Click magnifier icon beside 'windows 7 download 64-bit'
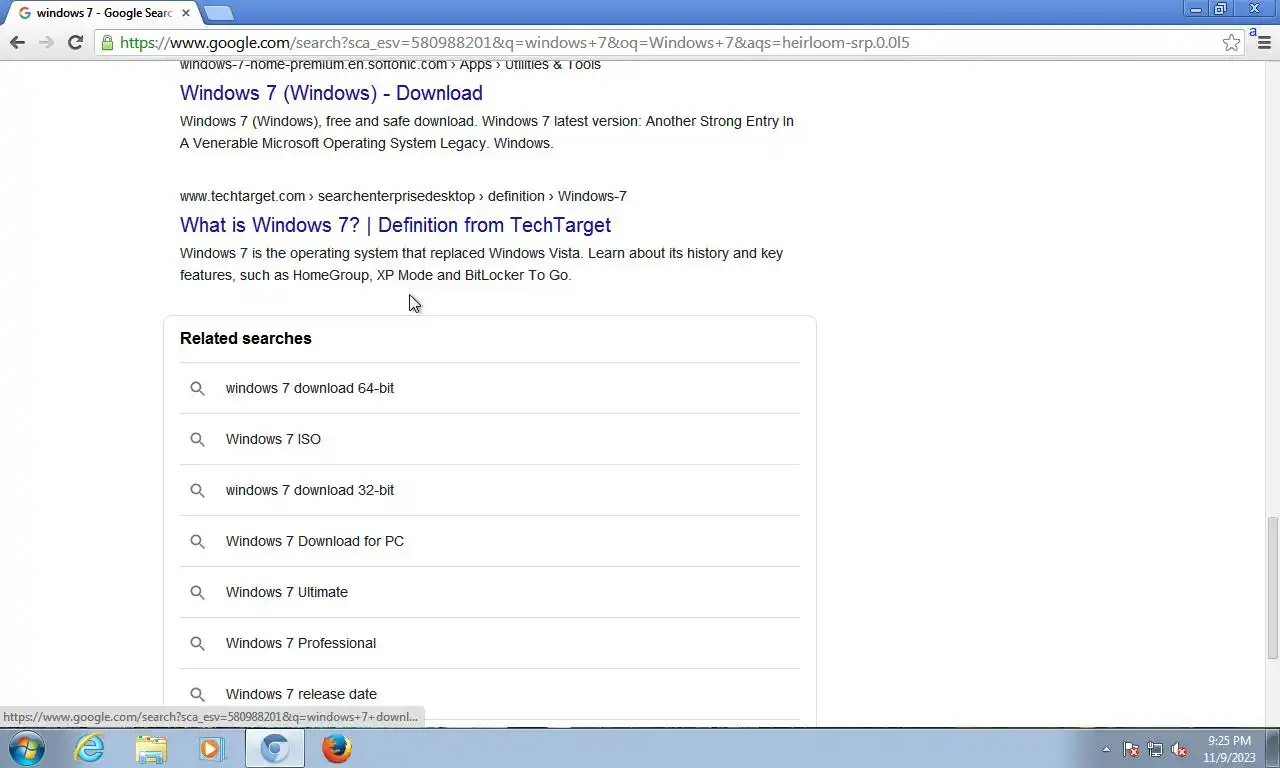Screen dimensions: 1280x768 tap(197, 388)
